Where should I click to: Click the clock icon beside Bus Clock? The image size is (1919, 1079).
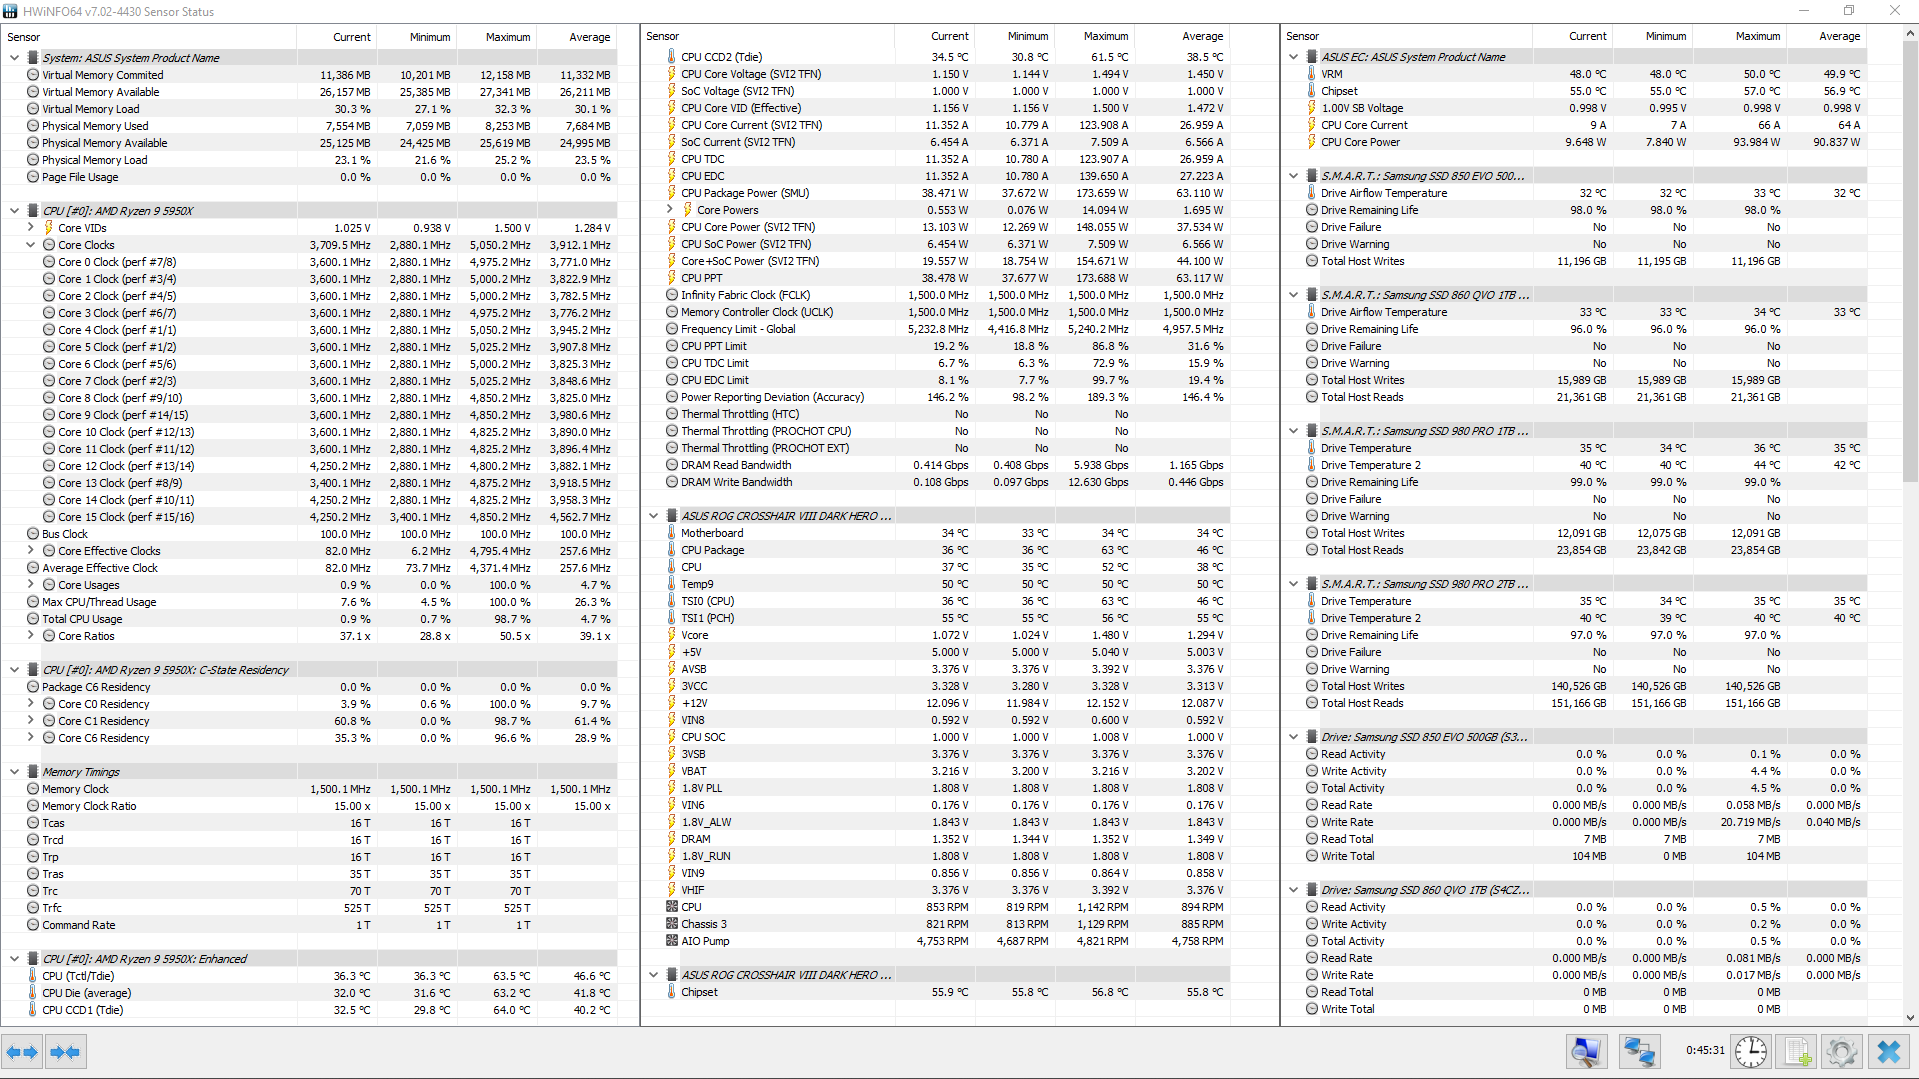point(33,534)
